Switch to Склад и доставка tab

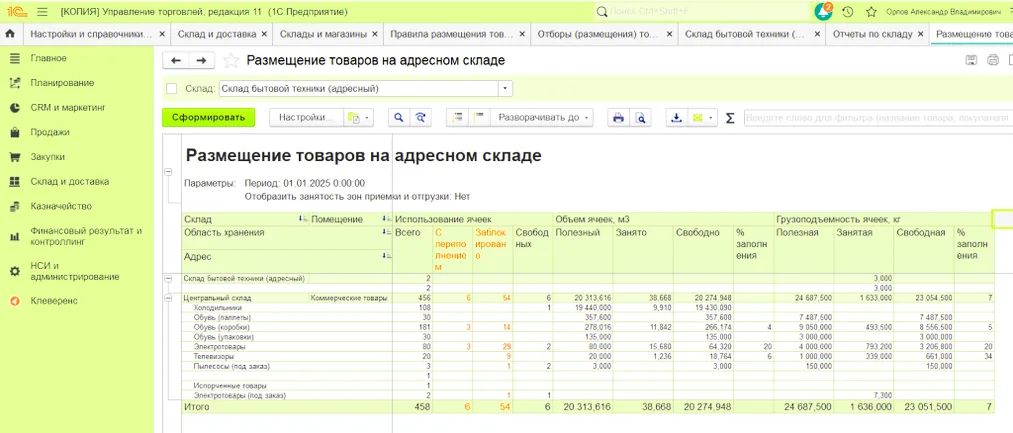tap(215, 34)
